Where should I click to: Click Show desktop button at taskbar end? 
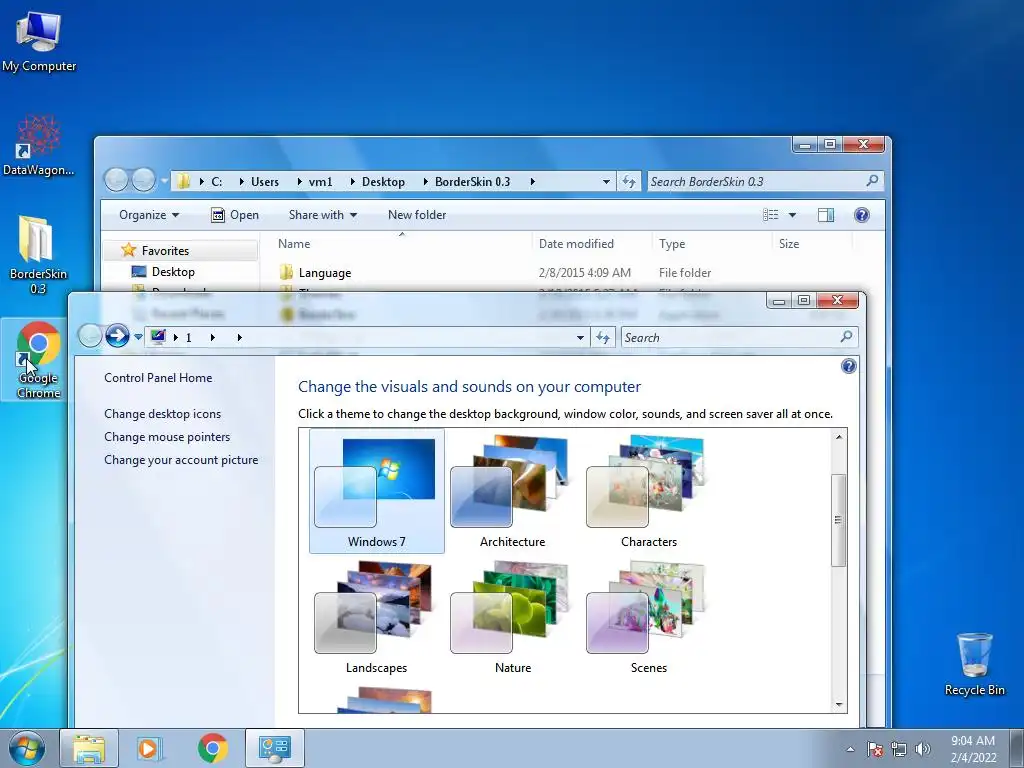pos(1017,748)
